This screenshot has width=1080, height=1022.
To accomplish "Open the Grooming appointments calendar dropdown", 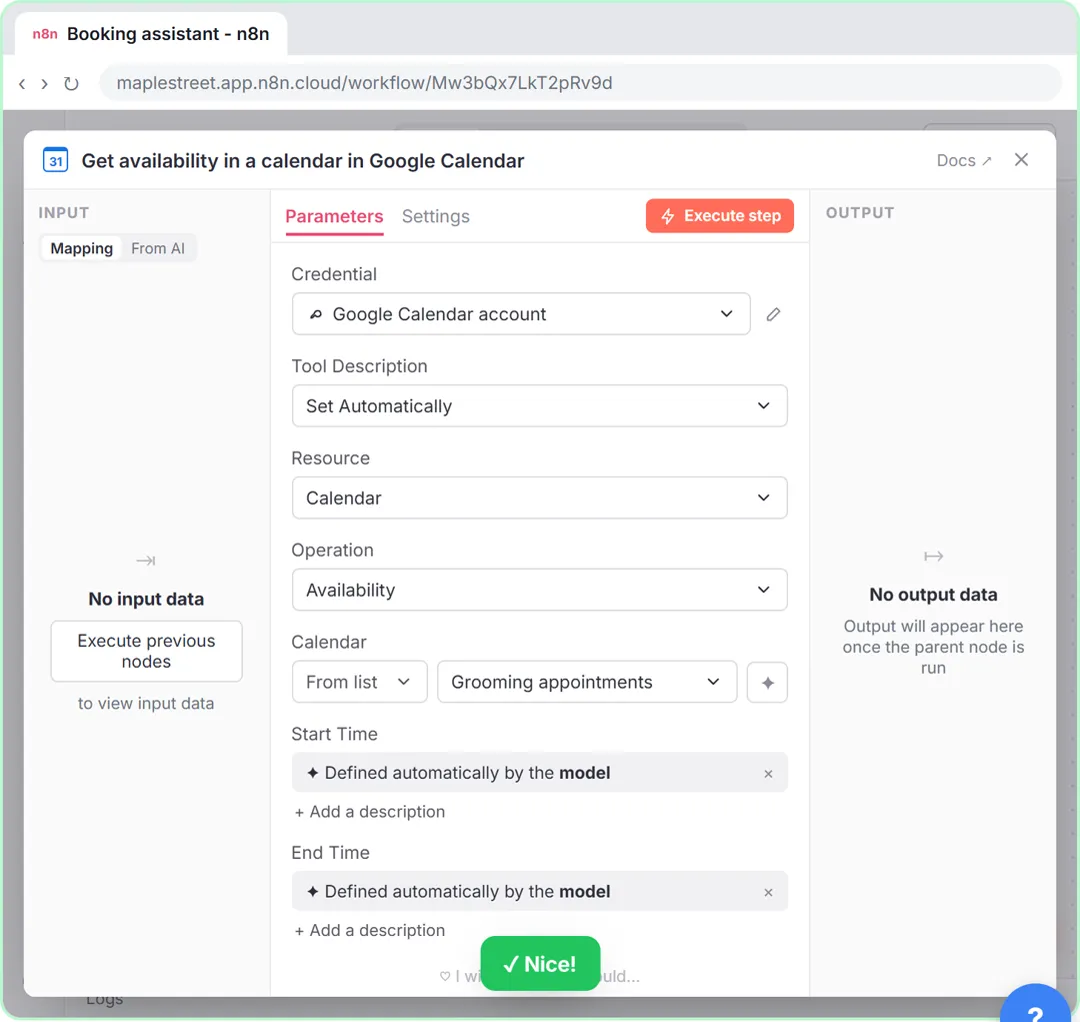I will (587, 682).
